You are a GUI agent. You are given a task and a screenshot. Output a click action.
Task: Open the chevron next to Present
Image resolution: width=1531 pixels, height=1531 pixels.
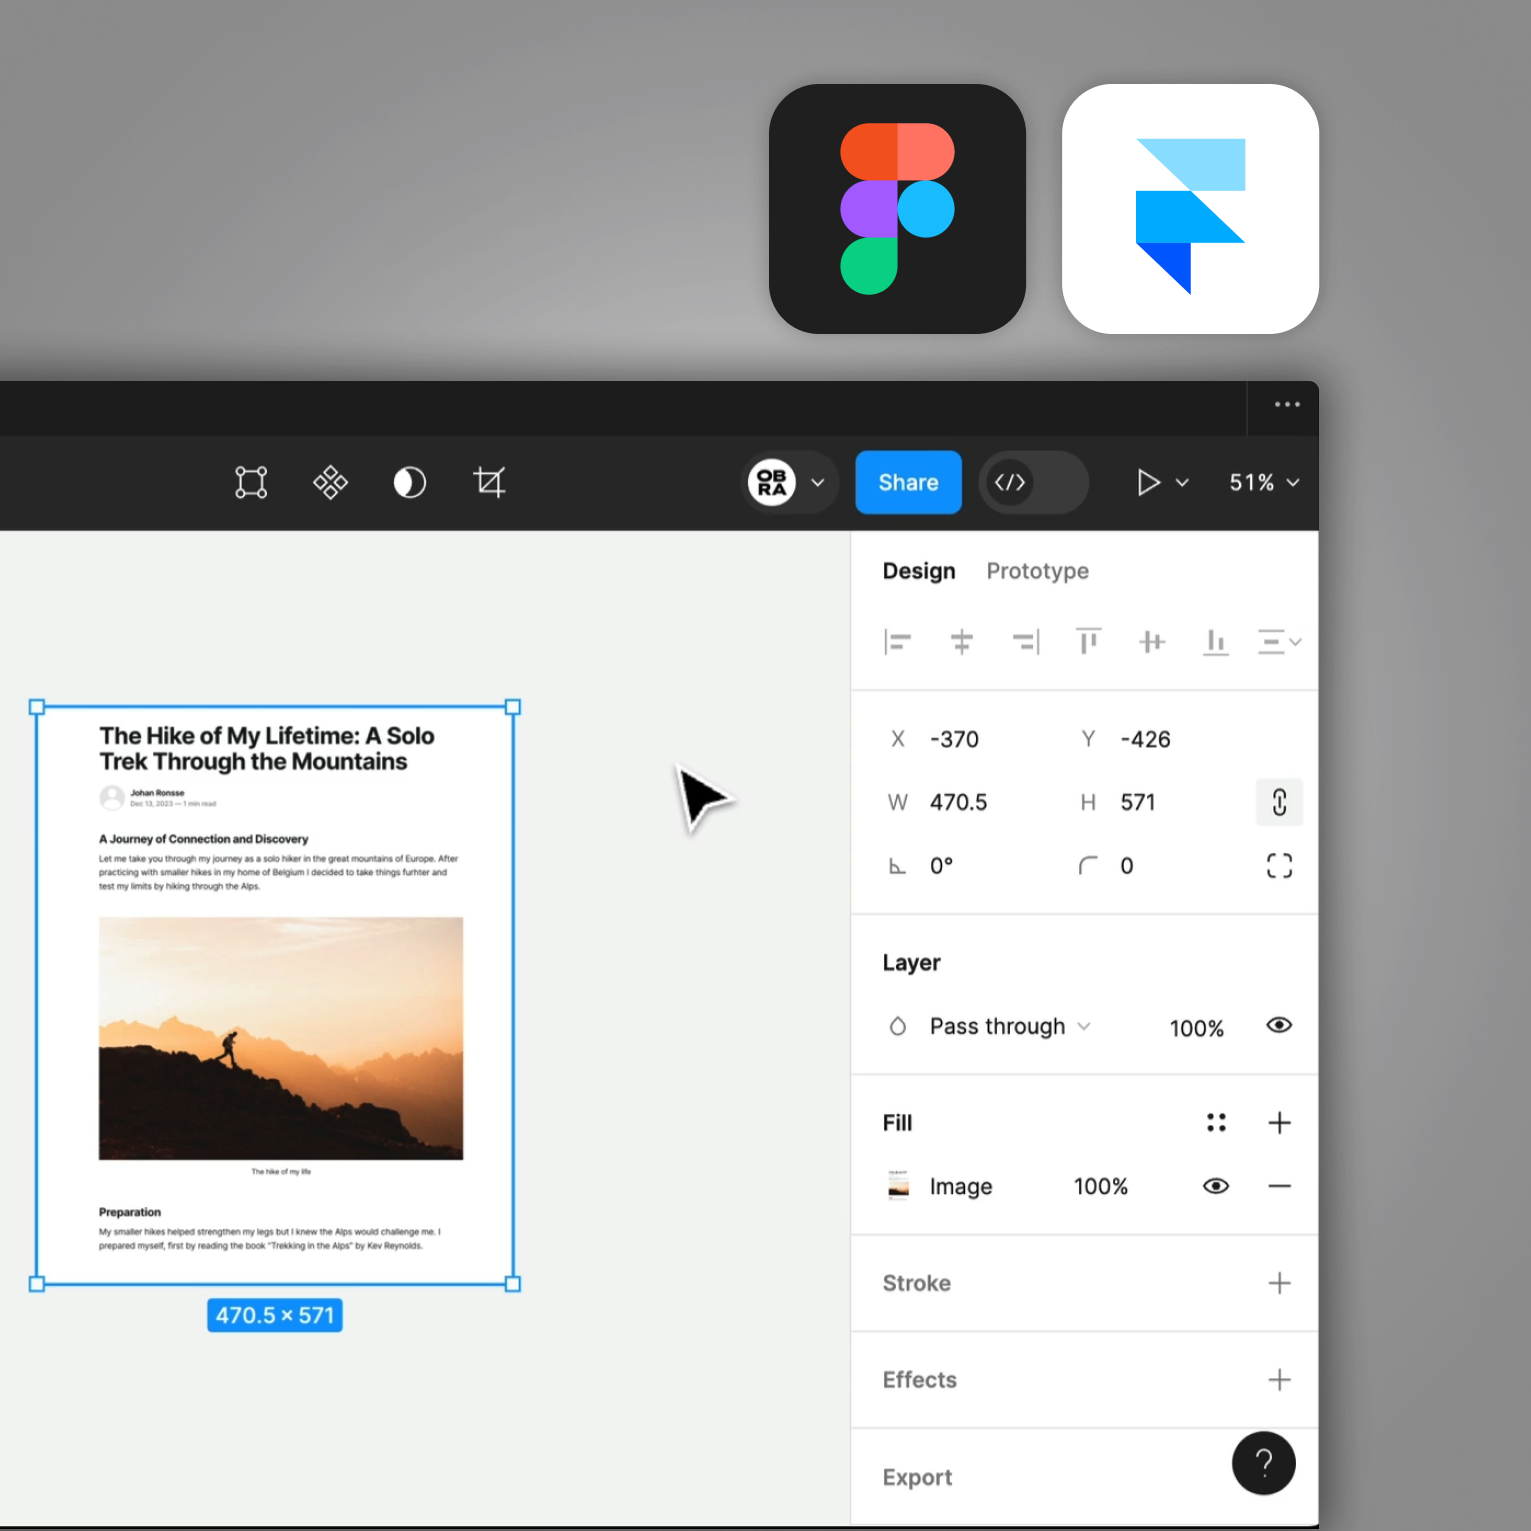coord(1182,482)
